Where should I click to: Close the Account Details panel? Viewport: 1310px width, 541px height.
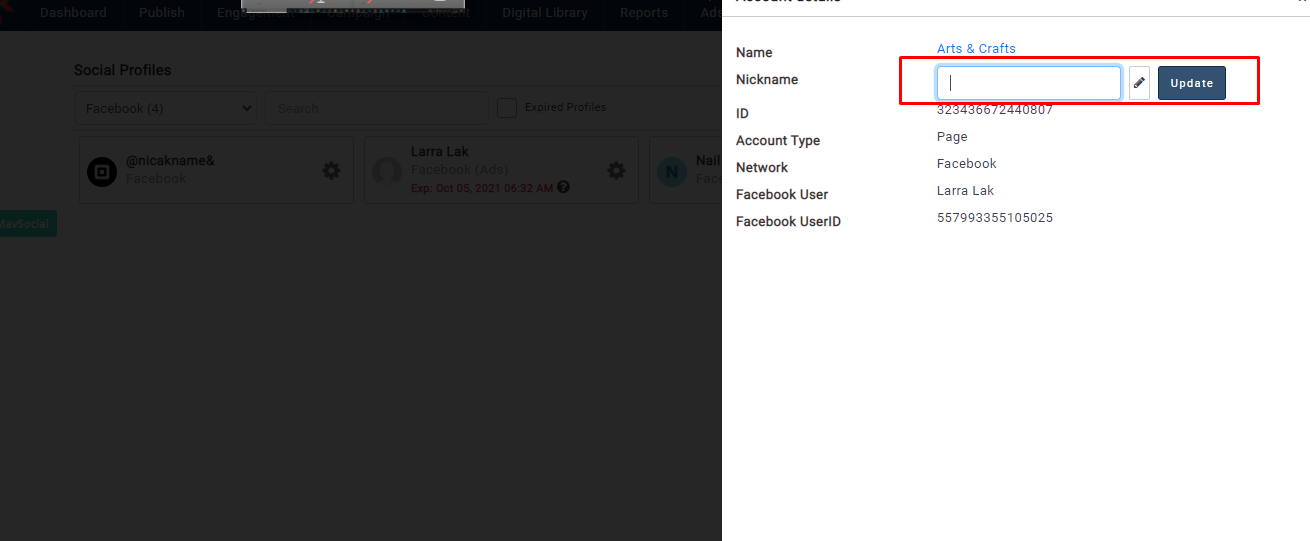(x=1302, y=2)
